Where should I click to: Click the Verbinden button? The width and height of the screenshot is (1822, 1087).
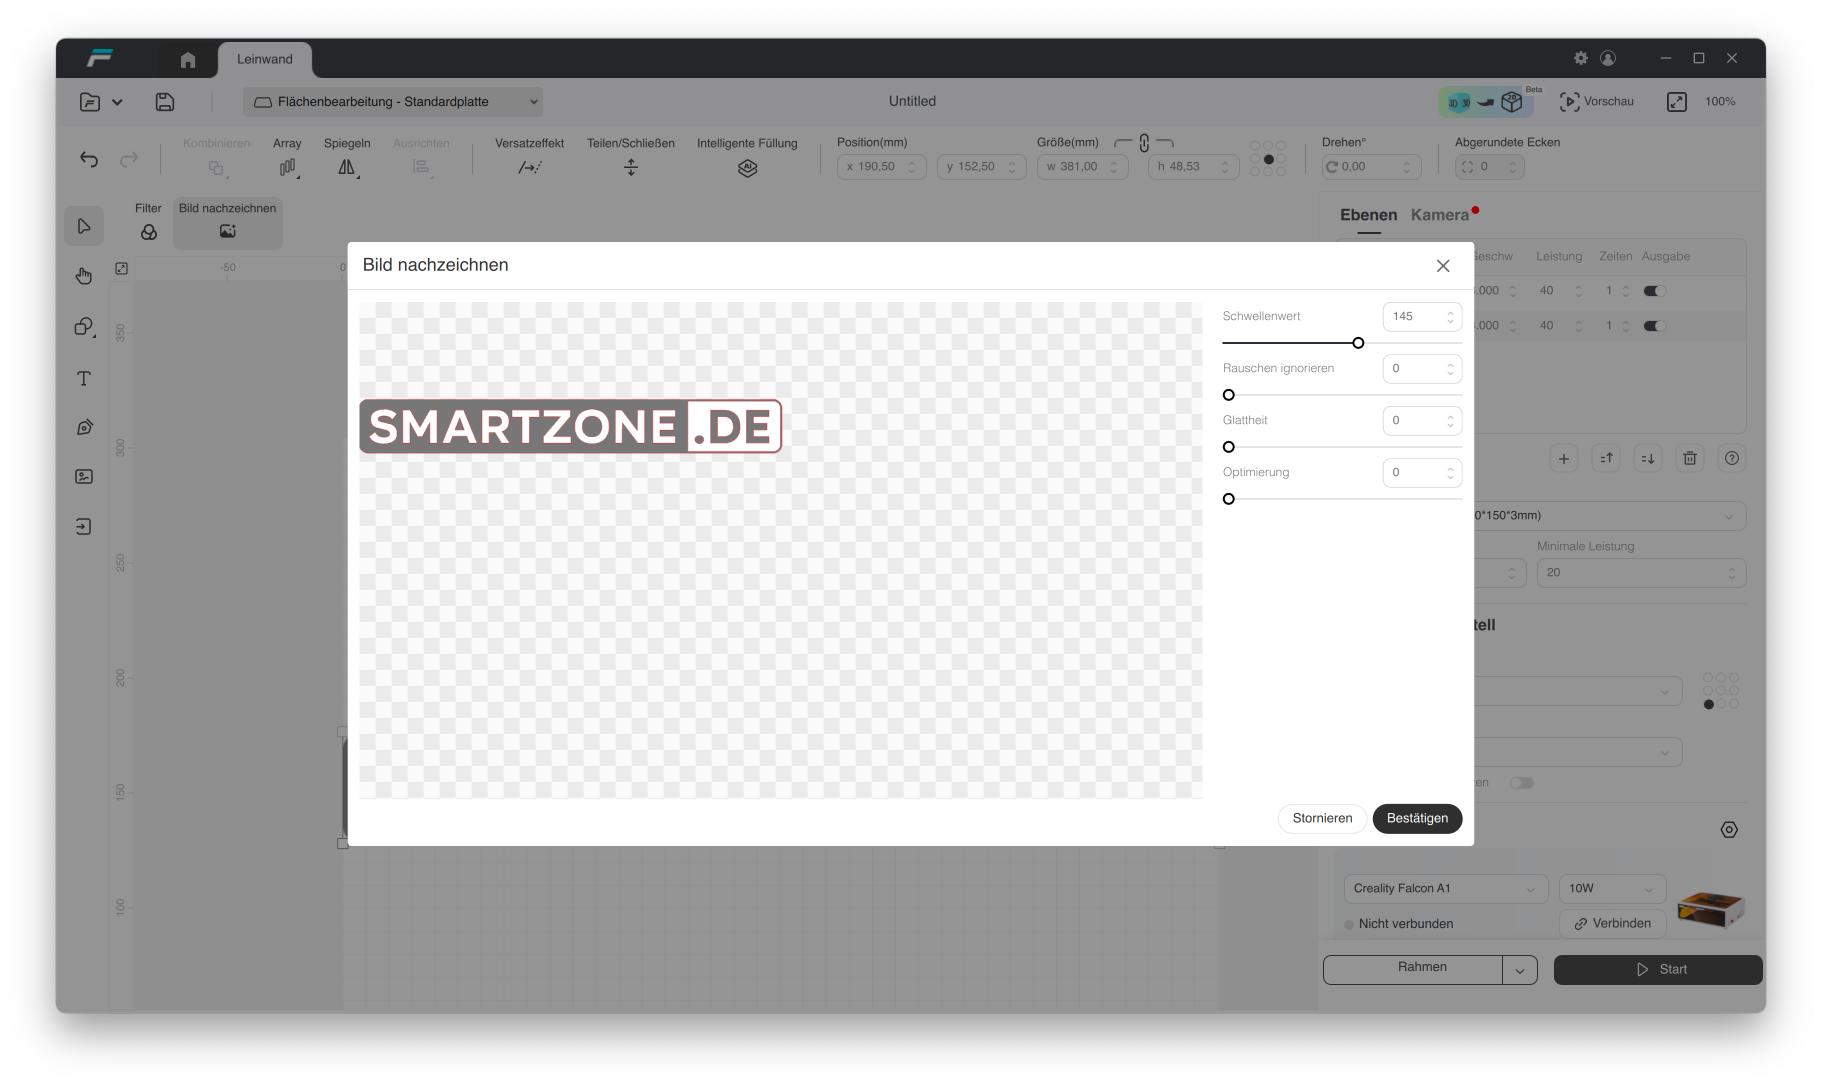click(1612, 924)
